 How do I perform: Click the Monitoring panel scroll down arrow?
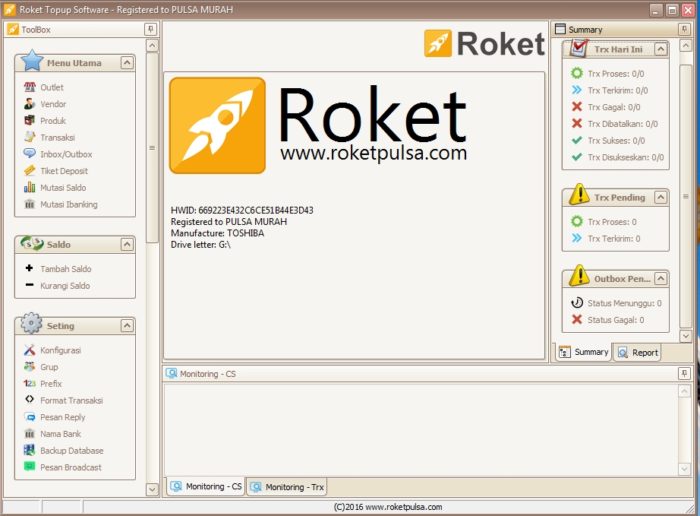[684, 468]
